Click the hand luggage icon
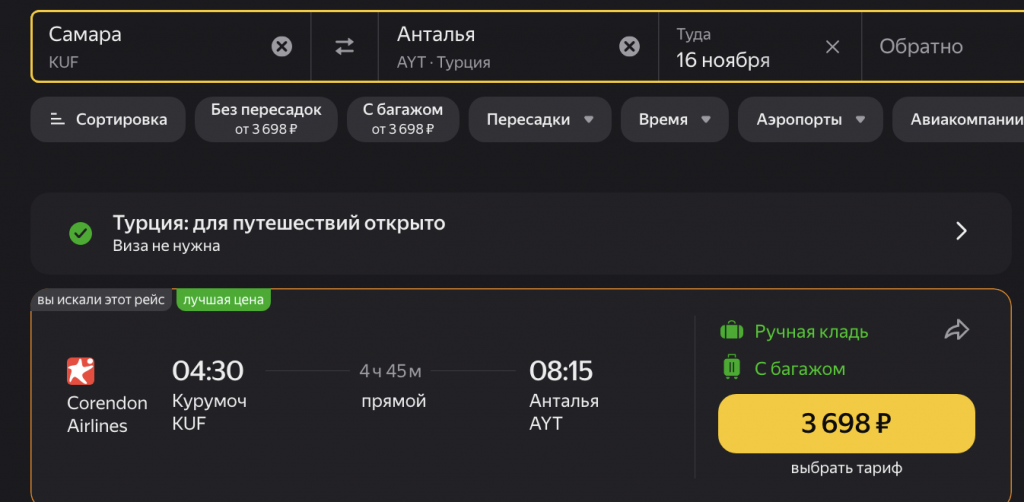Screen dimensions: 1024x502 pyautogui.click(x=731, y=331)
